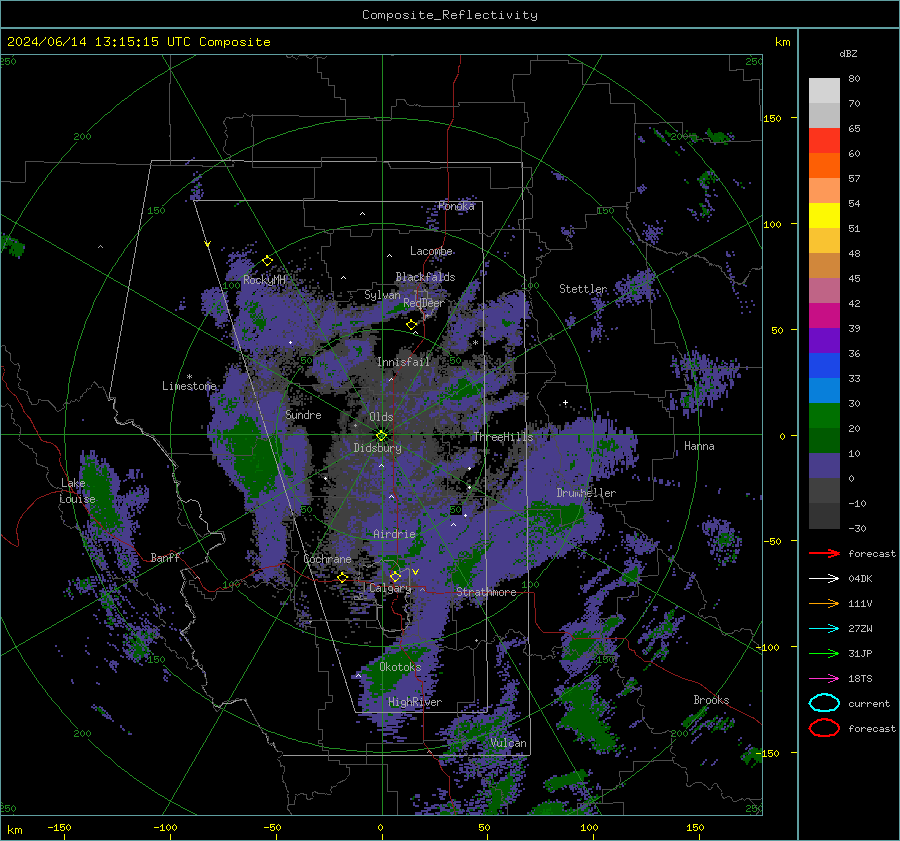Click the red forecast ellipse in legend
This screenshot has height=841, width=900.
(x=824, y=728)
